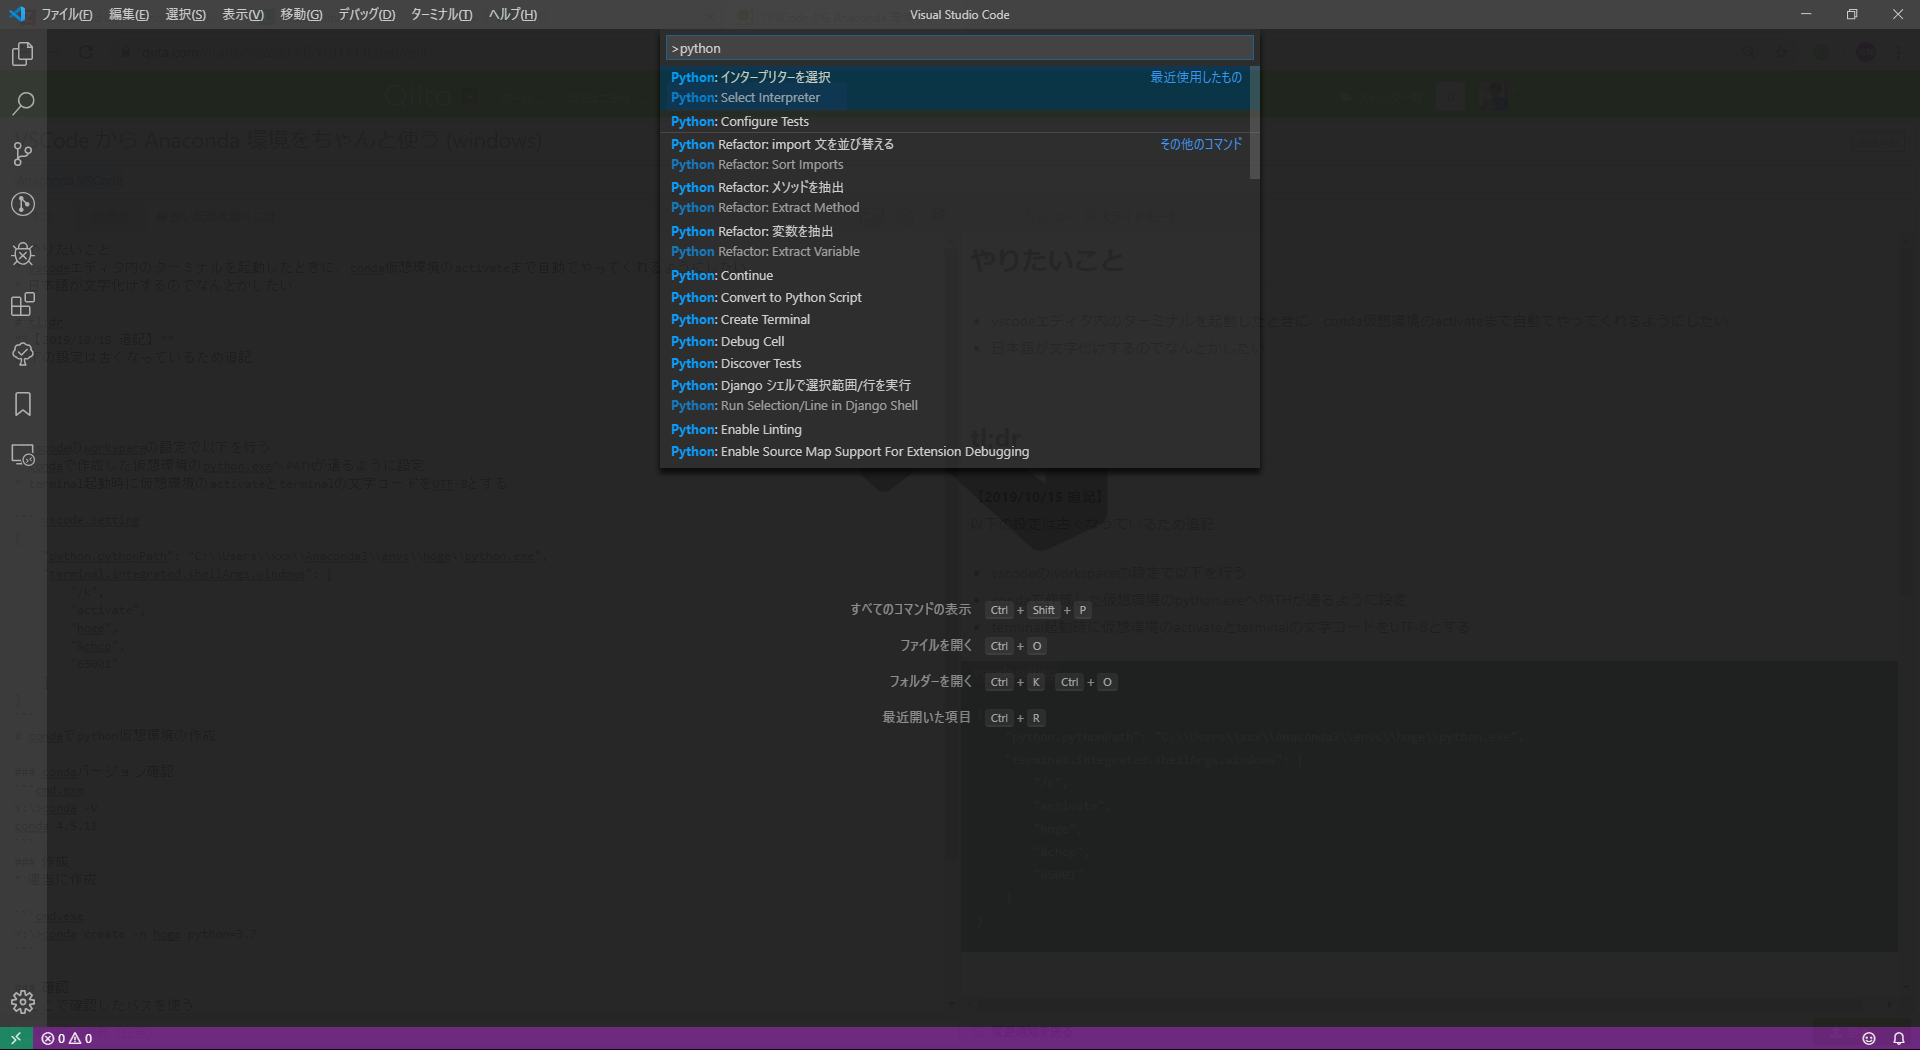This screenshot has height=1050, width=1920.
Task: Click the feedback smiley in status bar
Action: tap(1868, 1038)
